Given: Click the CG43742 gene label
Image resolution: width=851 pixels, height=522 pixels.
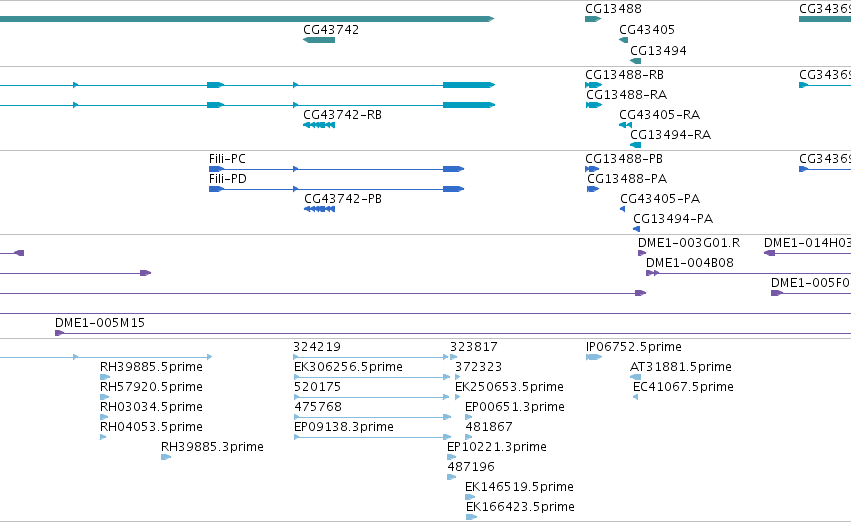Looking at the screenshot, I should (331, 30).
